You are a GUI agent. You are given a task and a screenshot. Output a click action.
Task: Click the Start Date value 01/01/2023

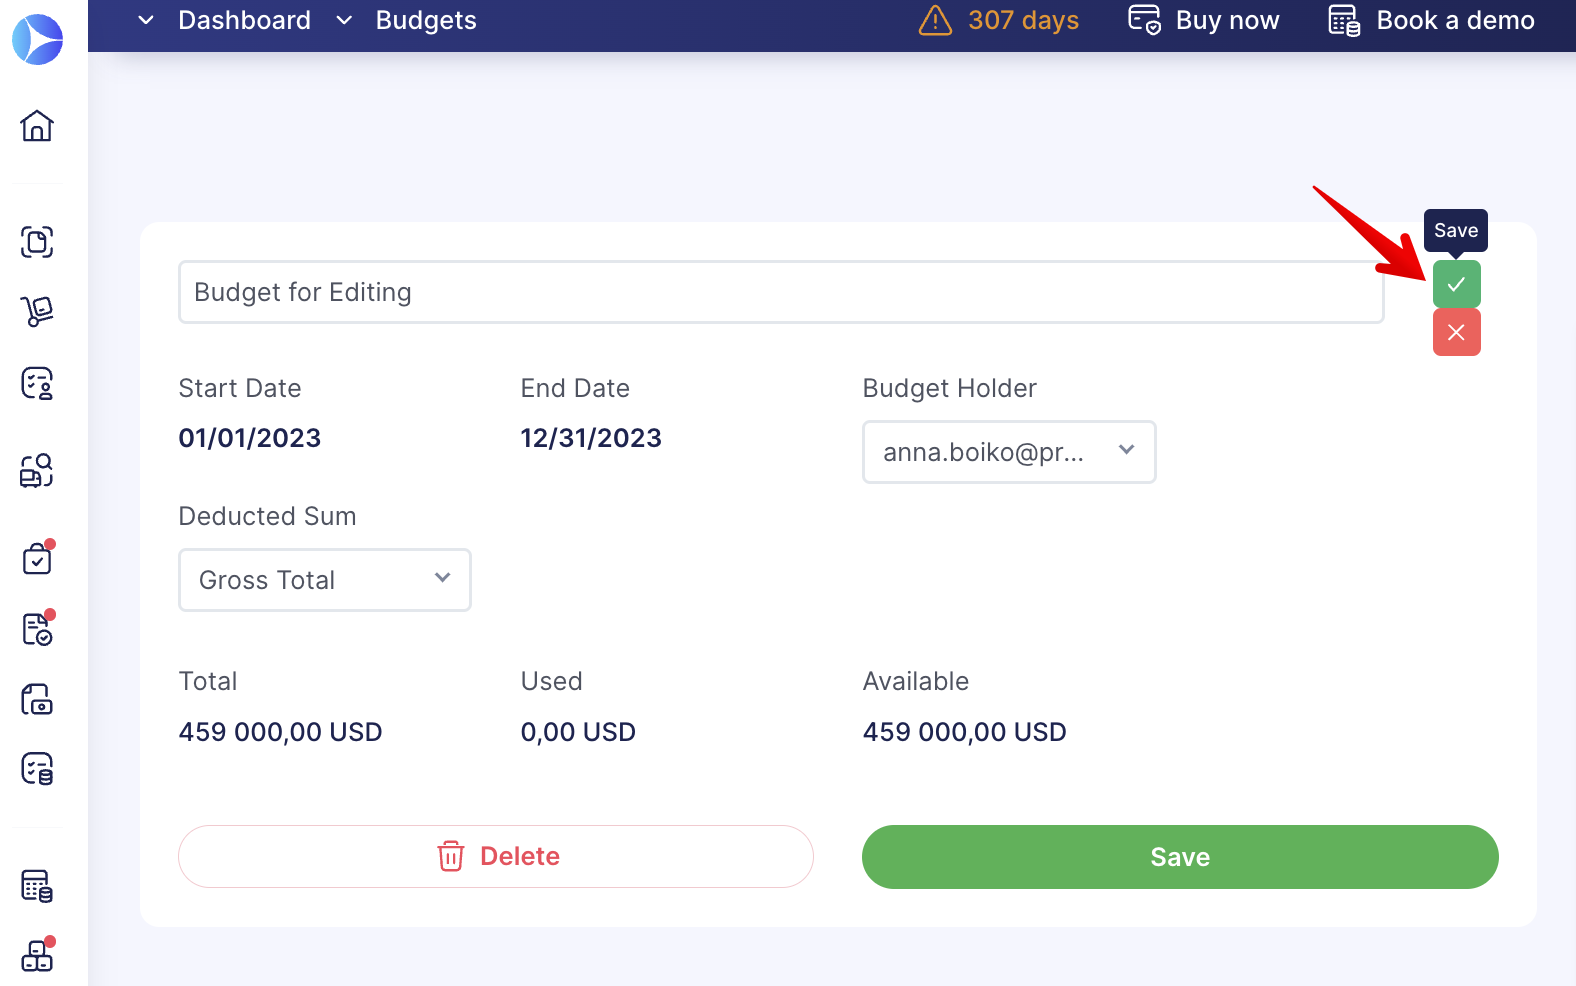pyautogui.click(x=250, y=438)
